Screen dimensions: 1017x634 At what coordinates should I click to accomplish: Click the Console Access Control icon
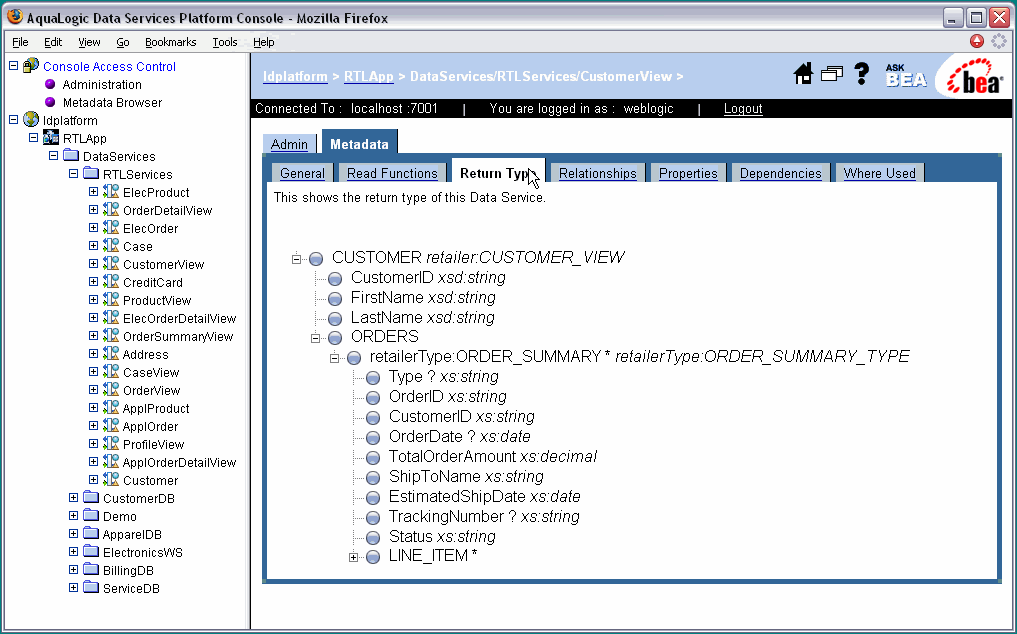(30, 66)
